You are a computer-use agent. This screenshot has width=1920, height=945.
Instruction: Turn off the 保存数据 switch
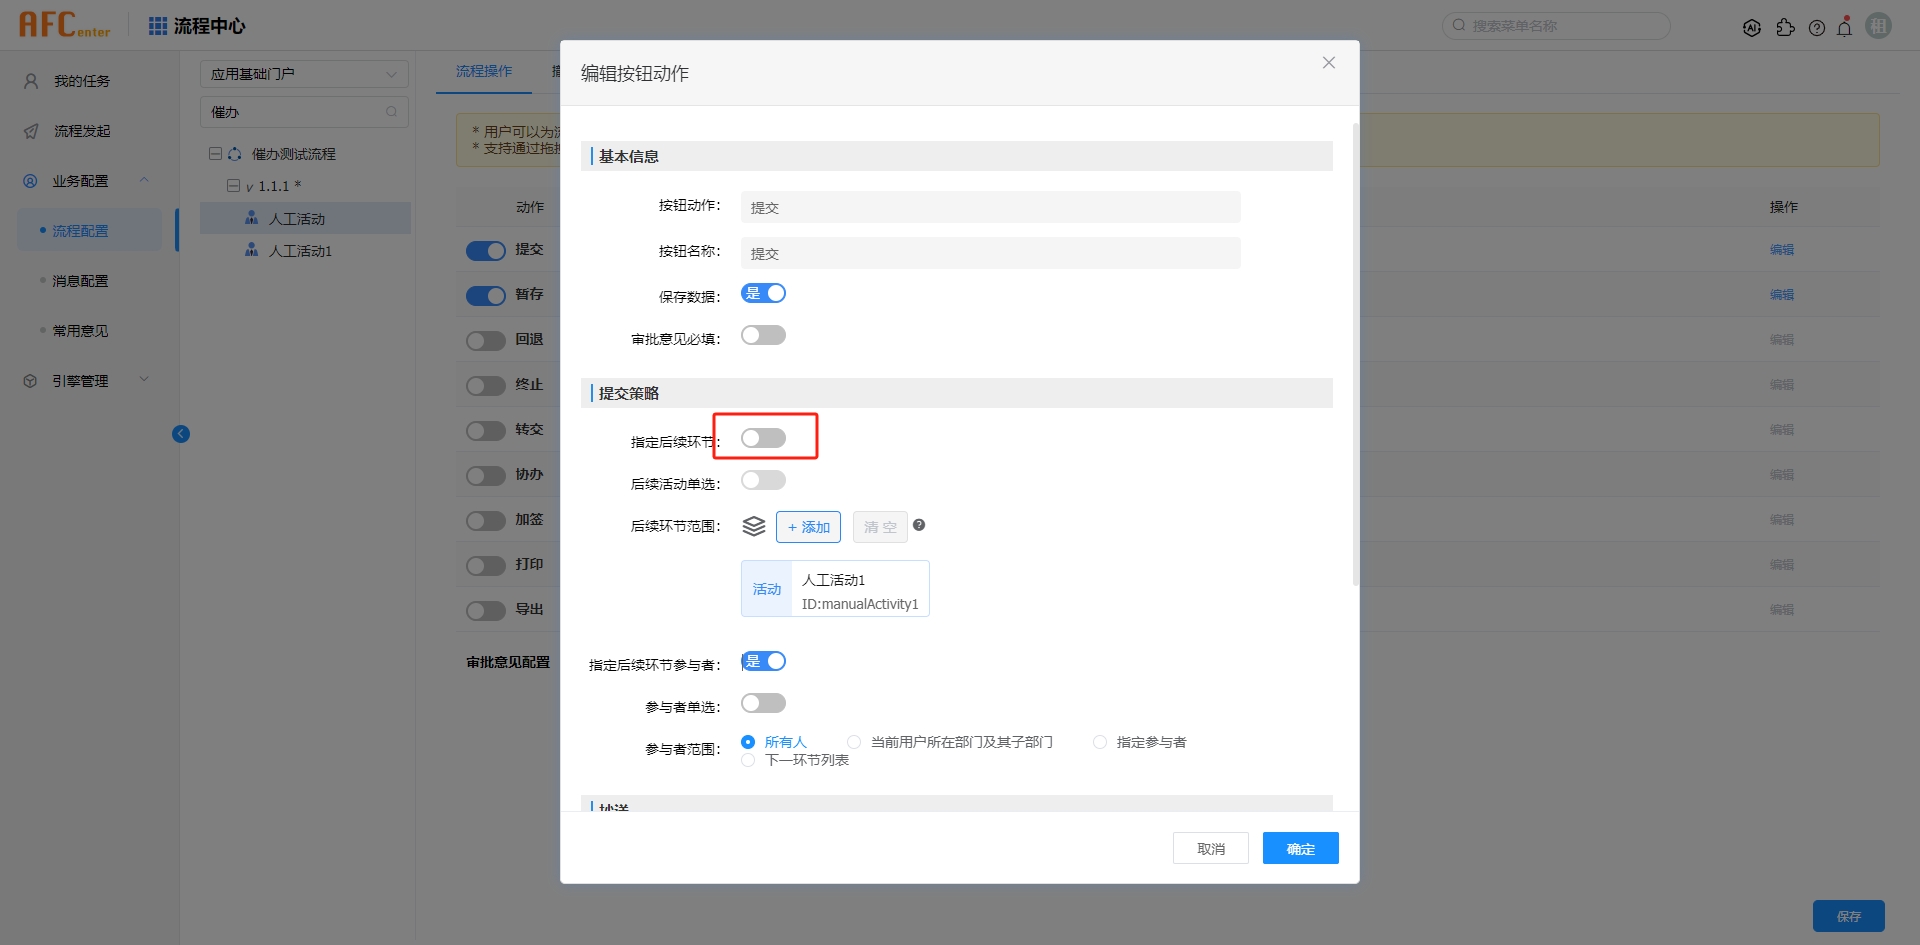point(763,293)
